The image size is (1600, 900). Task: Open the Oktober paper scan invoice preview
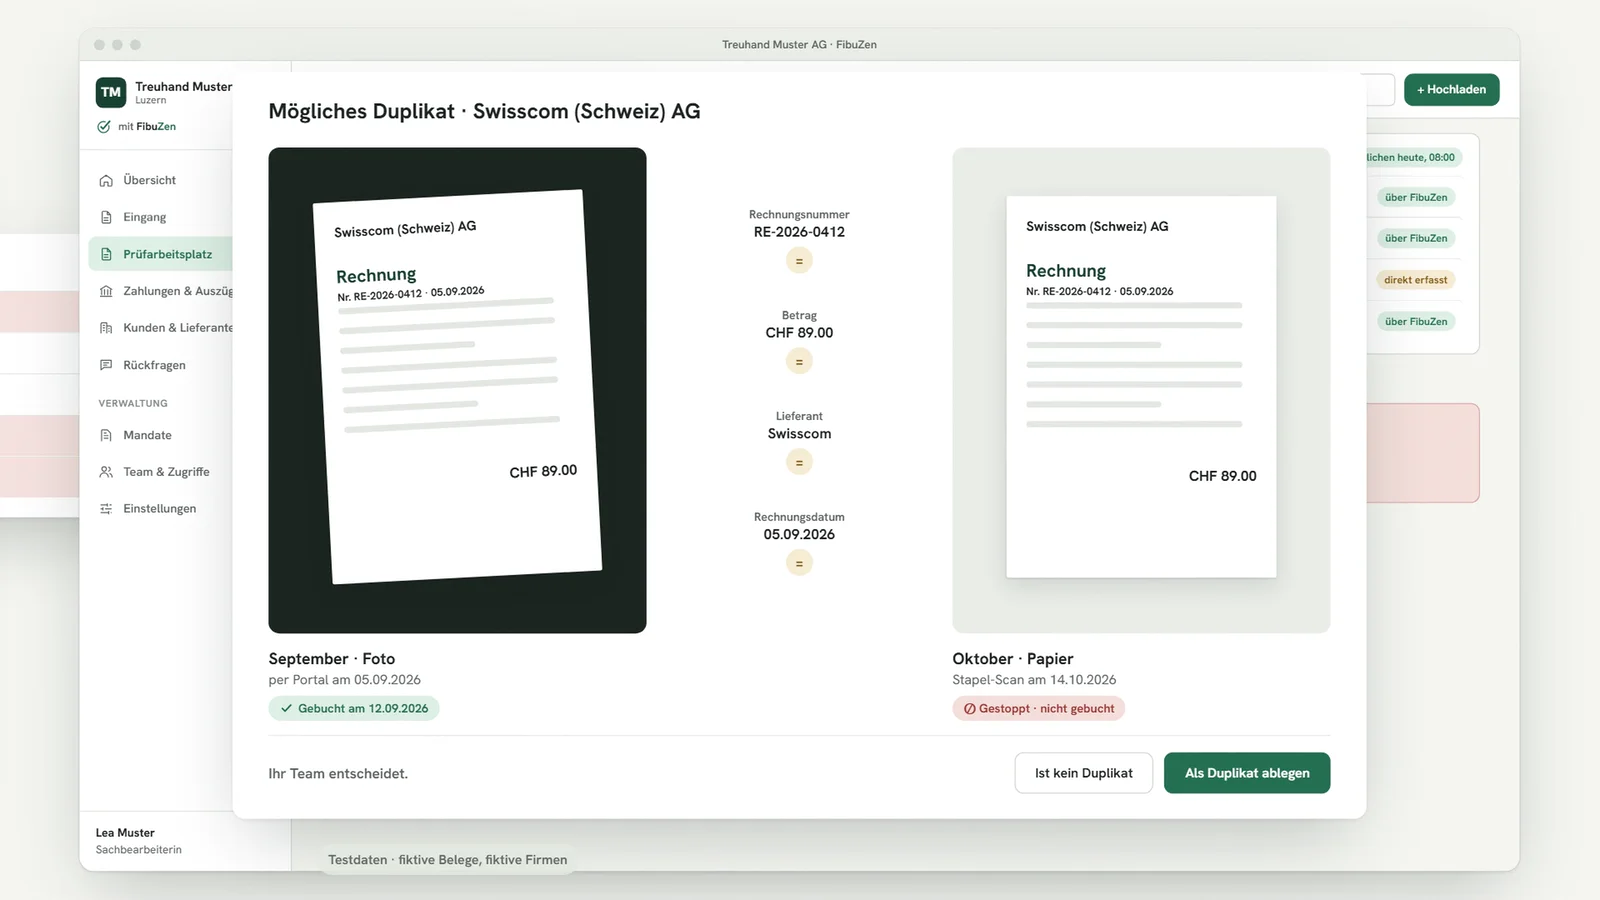1141,391
